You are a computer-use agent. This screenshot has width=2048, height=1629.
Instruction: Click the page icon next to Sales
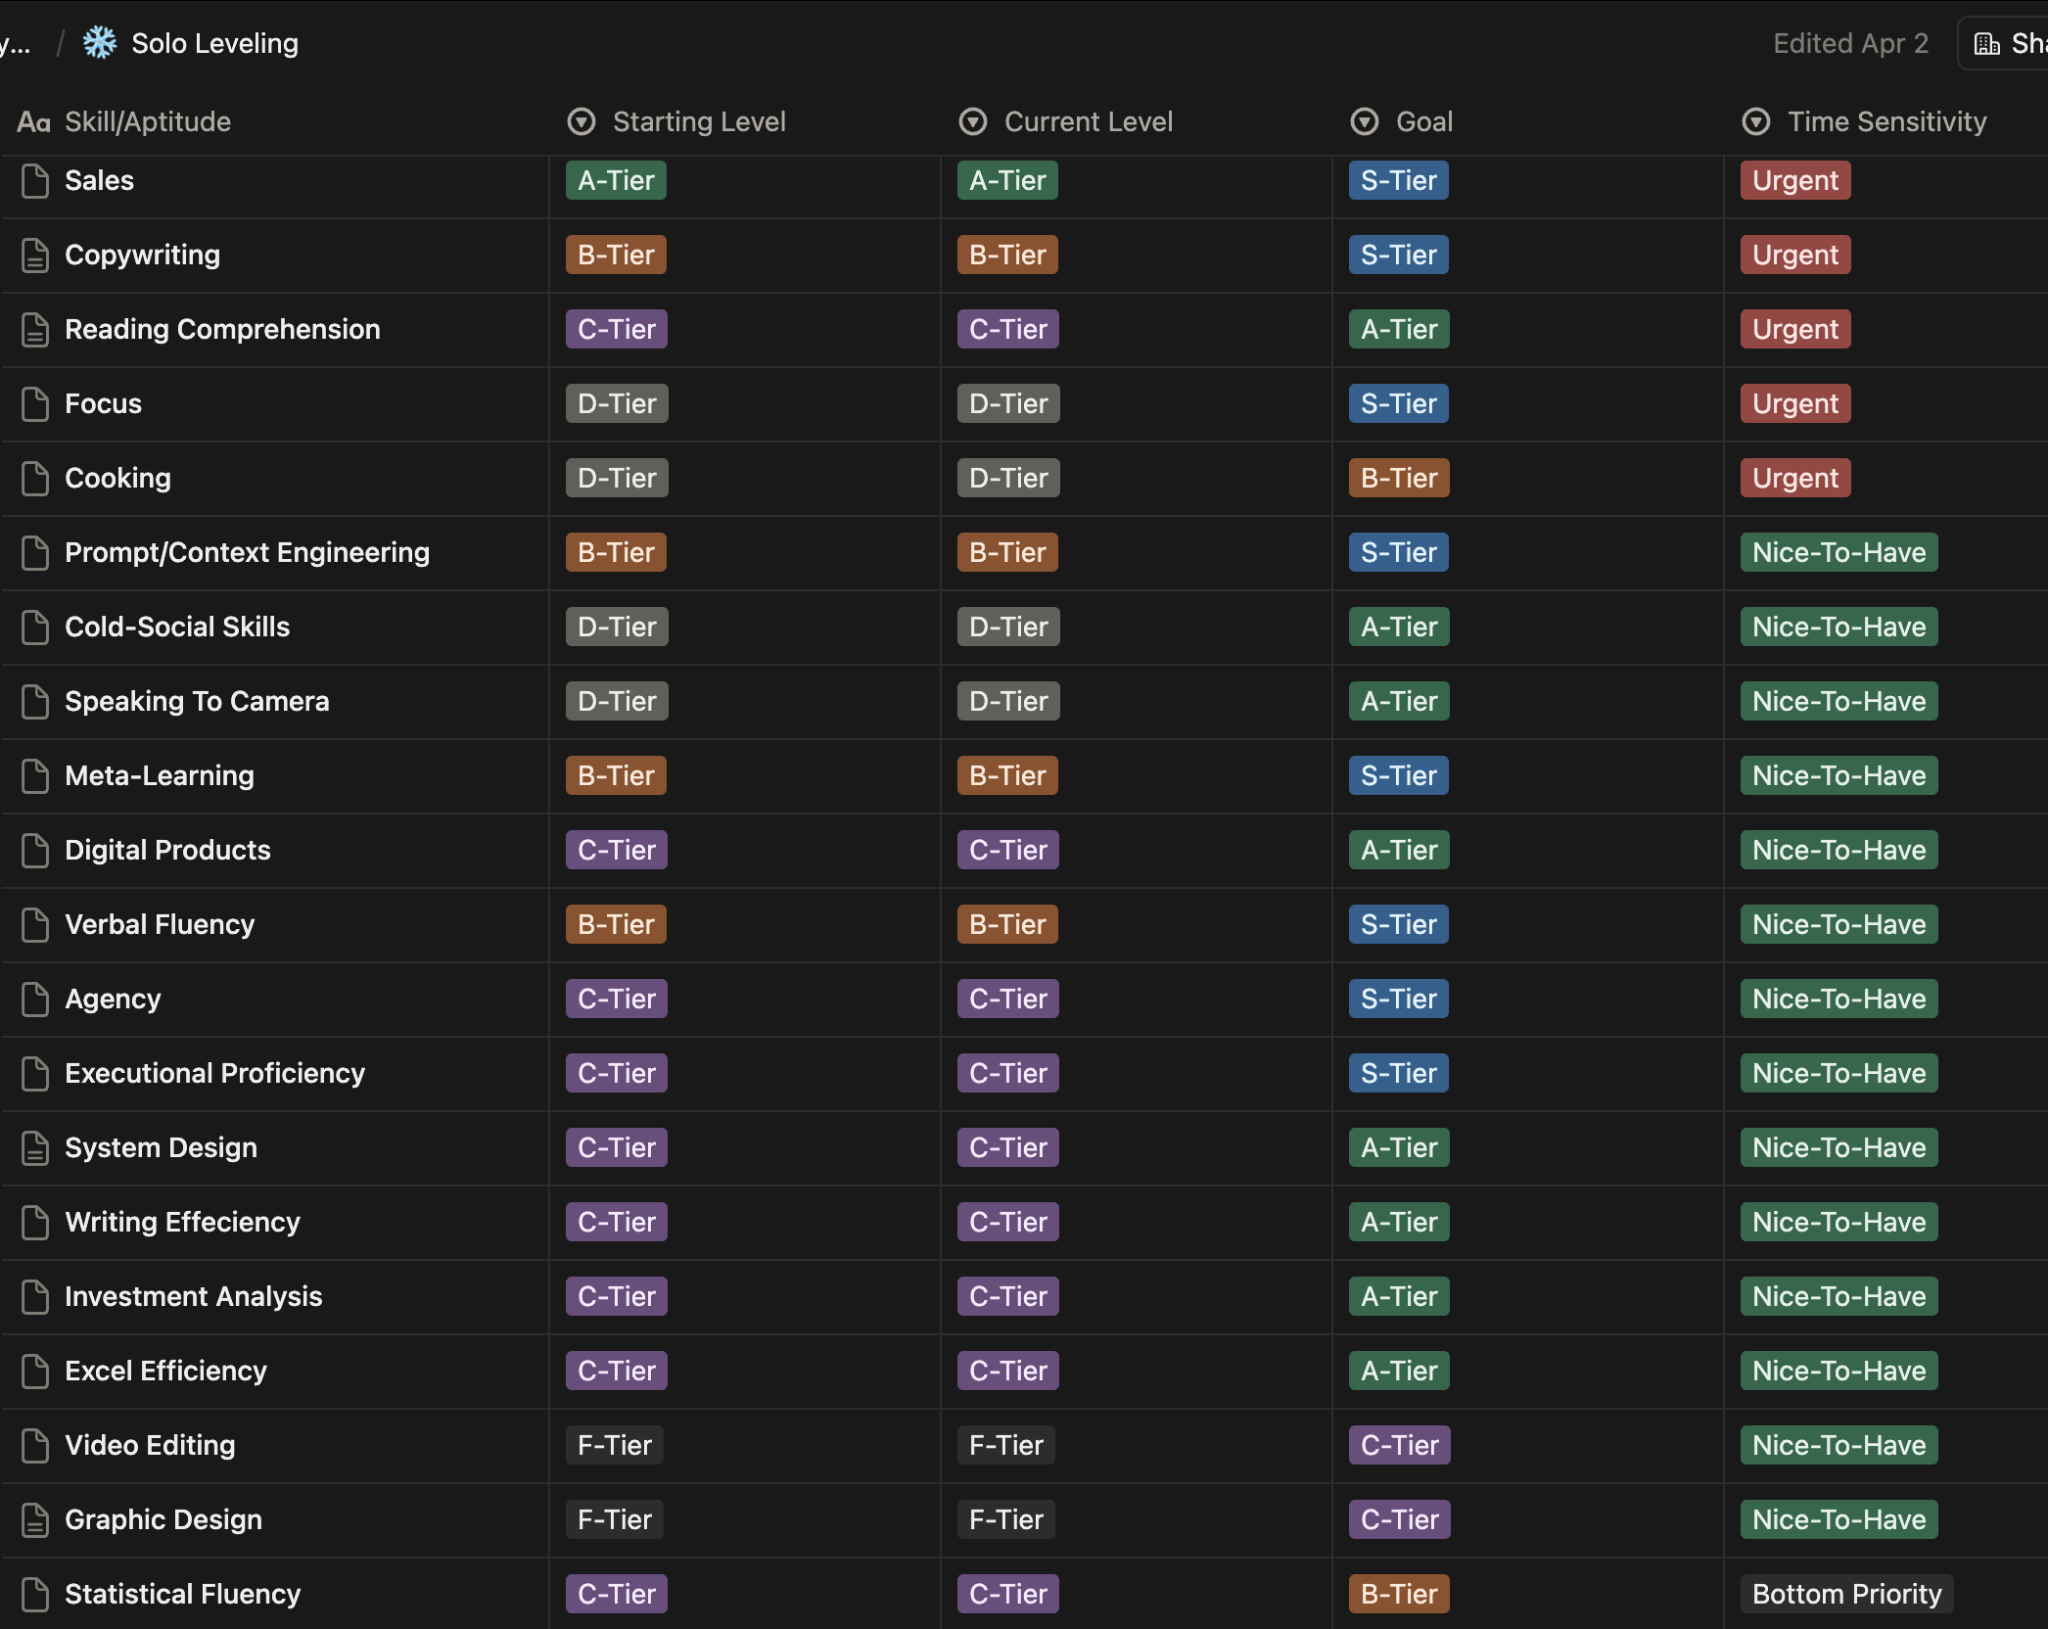[35, 181]
